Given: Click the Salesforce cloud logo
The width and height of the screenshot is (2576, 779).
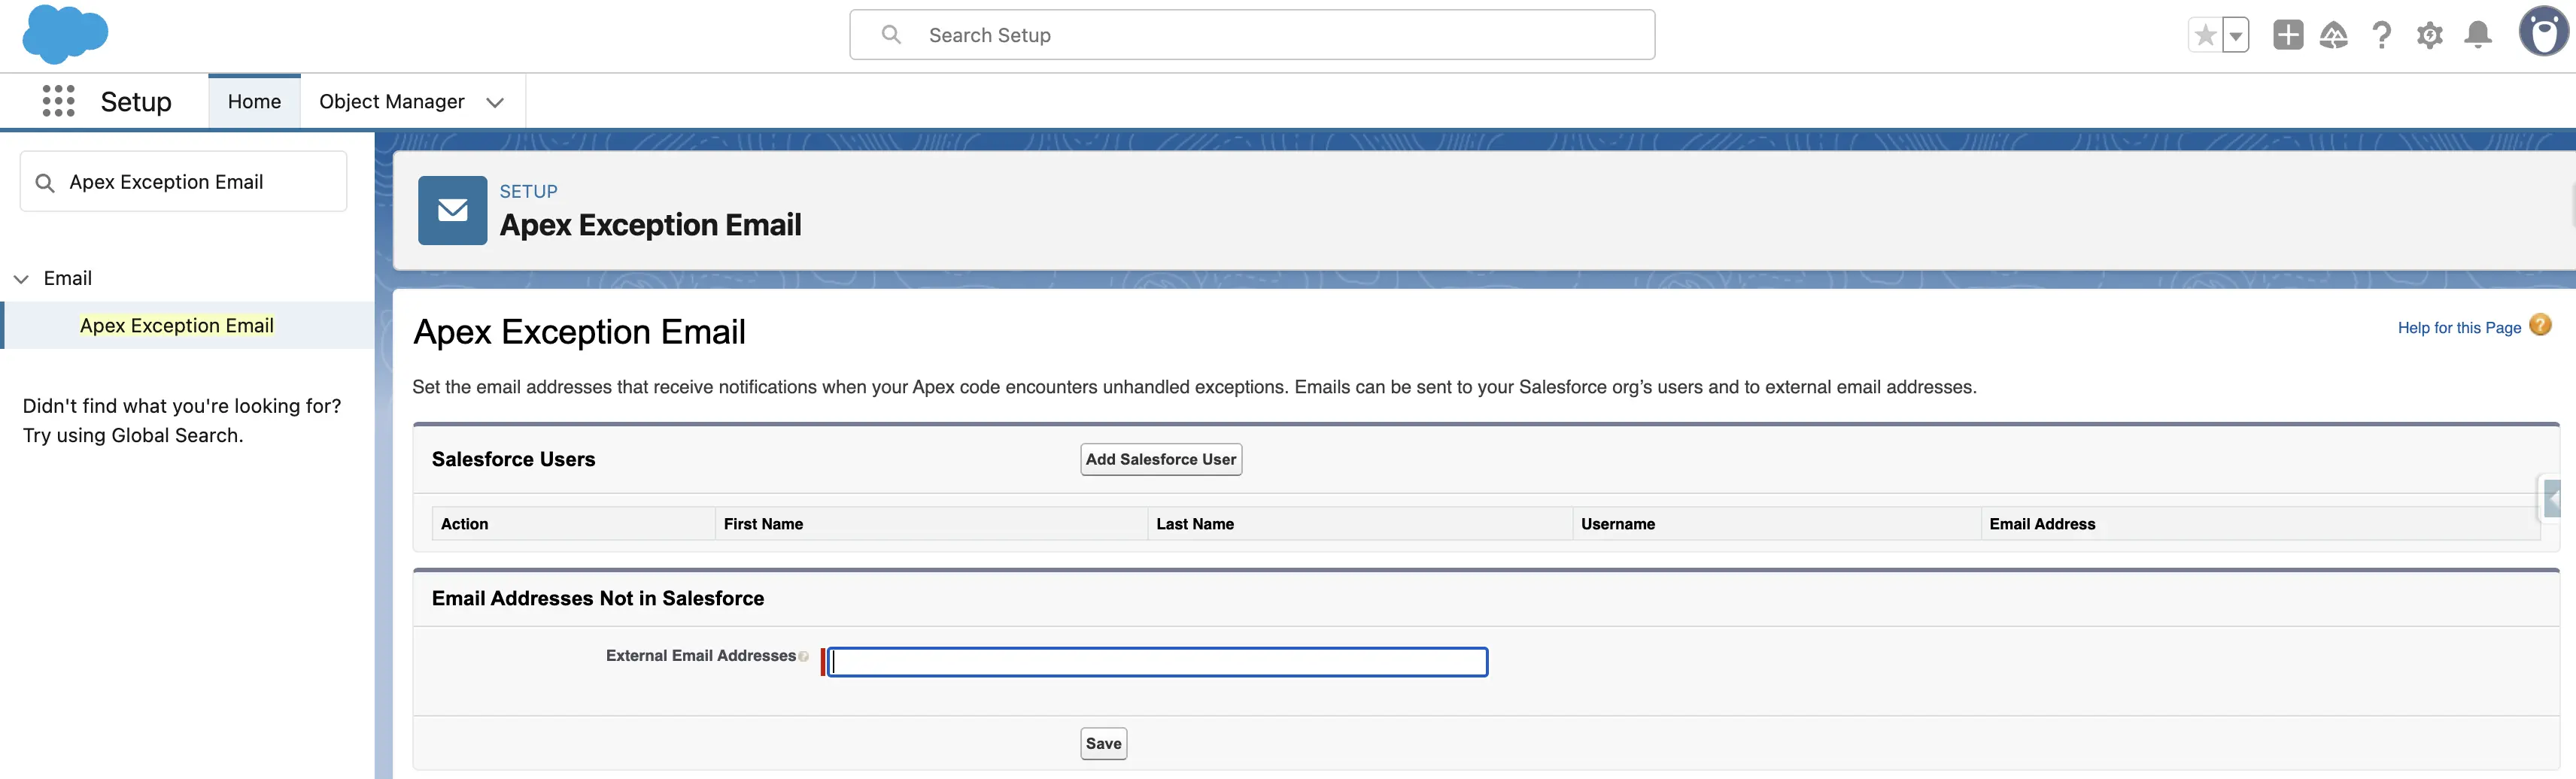Looking at the screenshot, I should [x=65, y=34].
